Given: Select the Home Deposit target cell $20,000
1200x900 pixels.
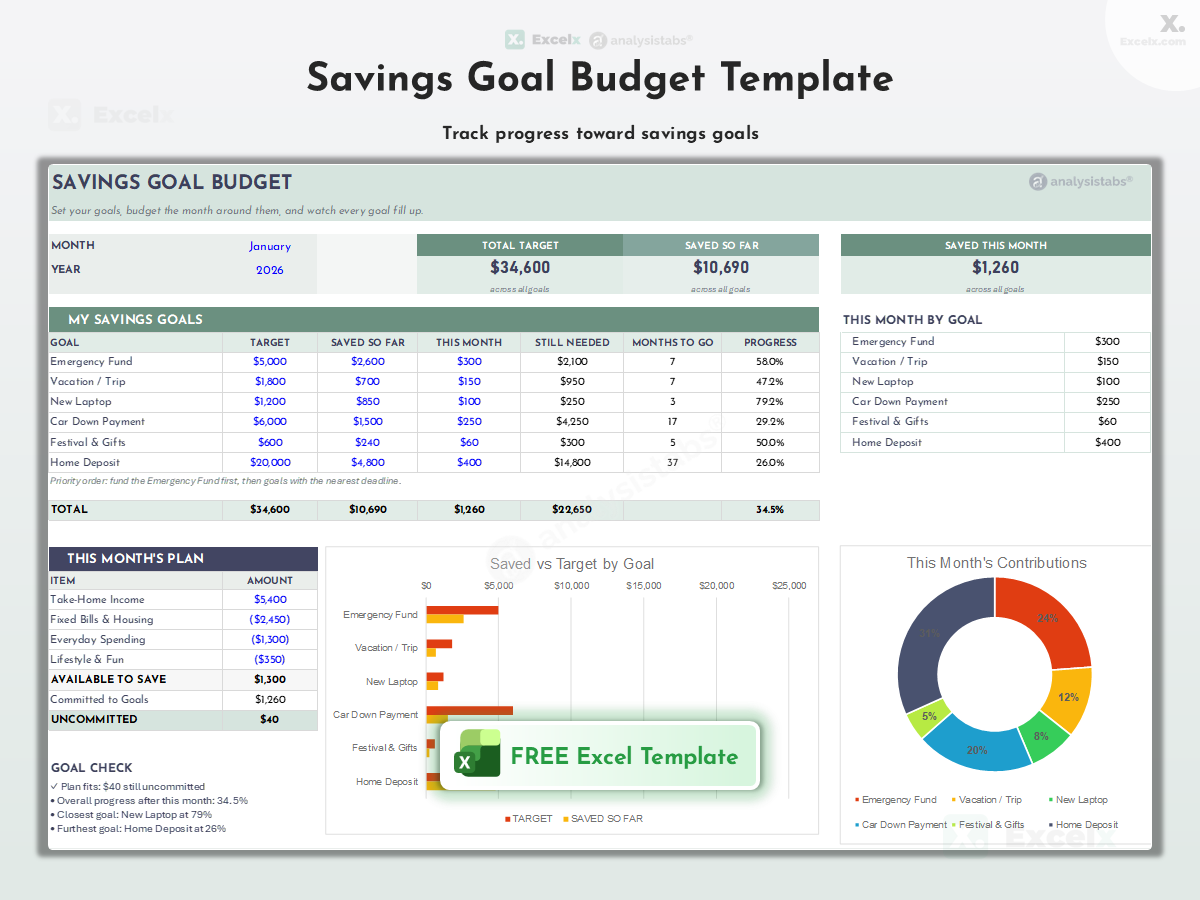Looking at the screenshot, I should click(x=270, y=462).
